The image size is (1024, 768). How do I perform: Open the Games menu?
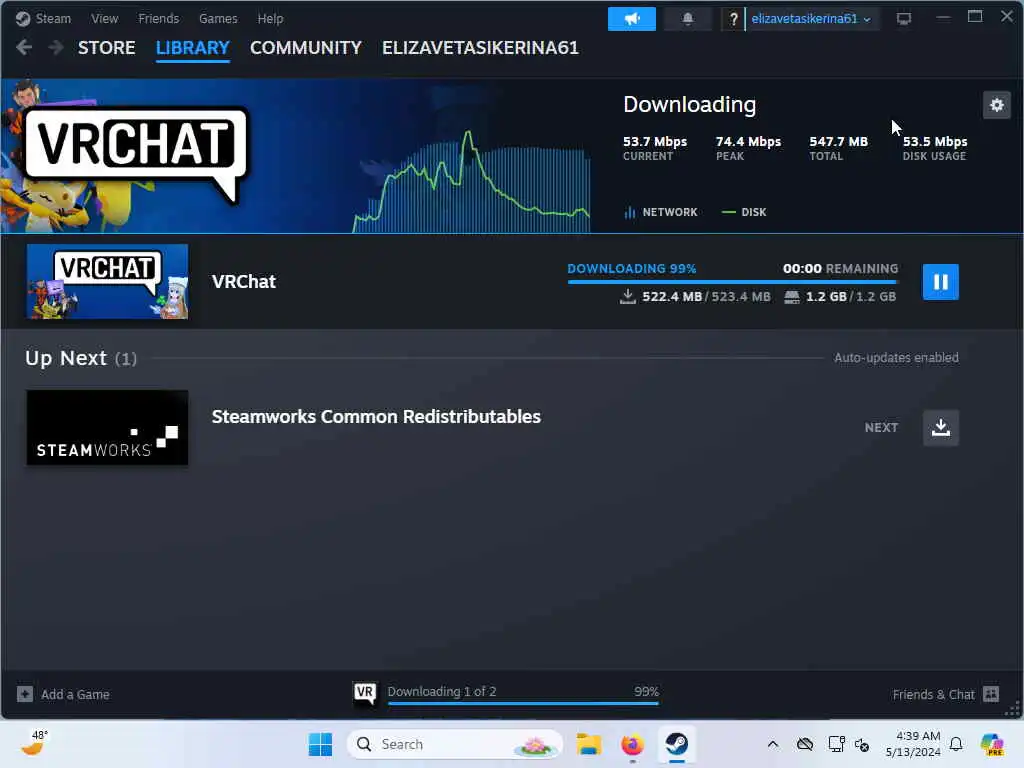[218, 18]
